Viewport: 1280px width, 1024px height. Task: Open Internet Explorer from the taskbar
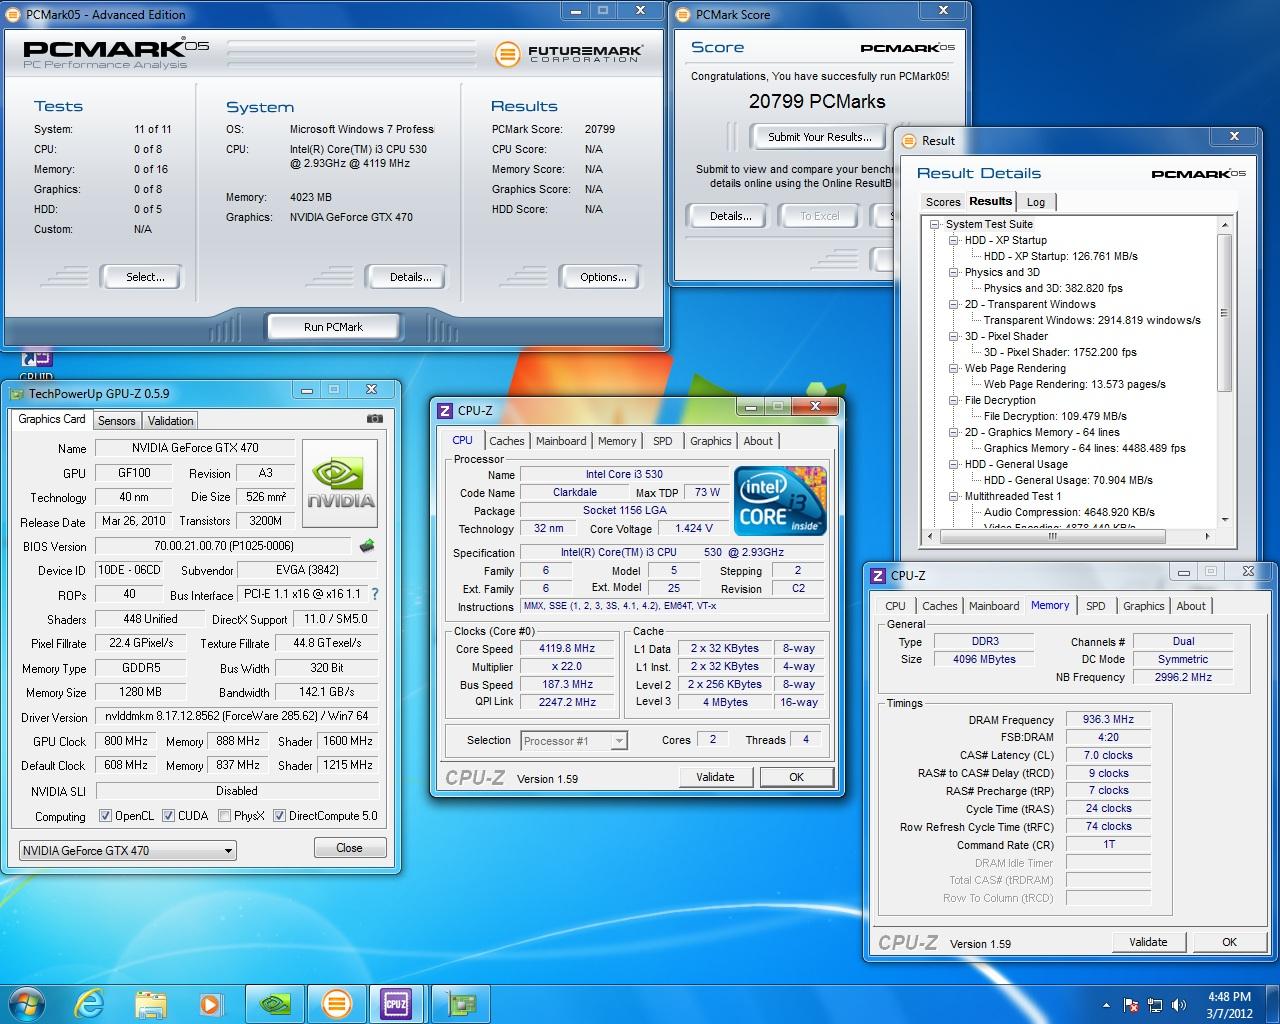(x=90, y=1003)
